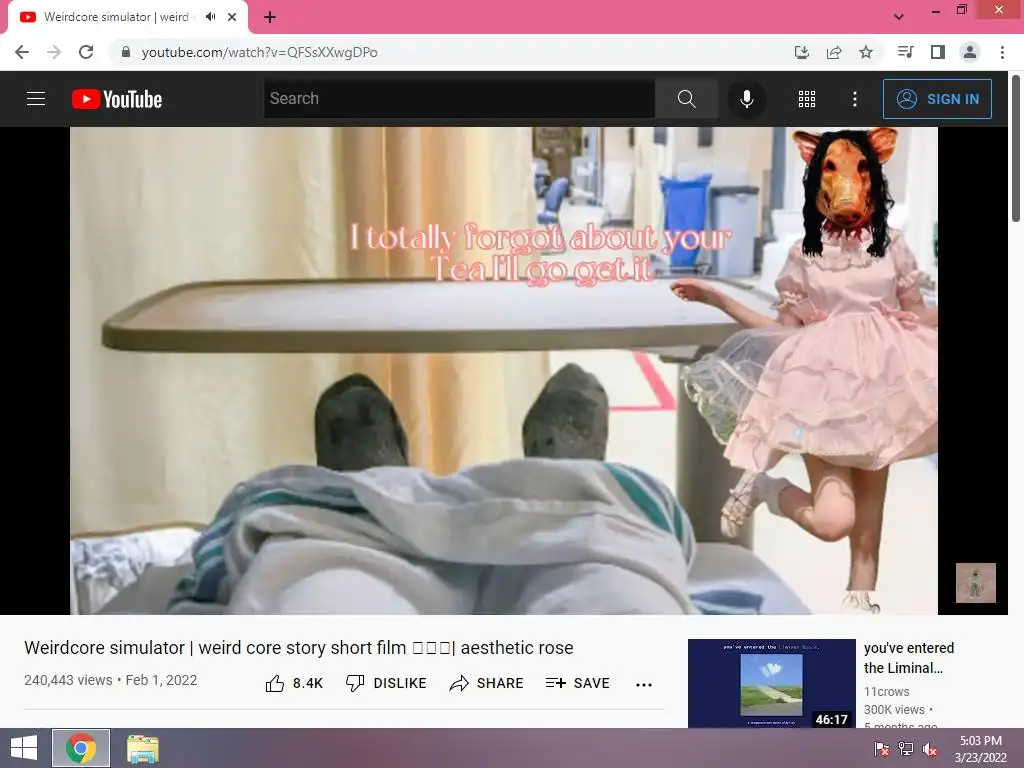
Task: Open the Action Center flag tray icon
Action: tap(882, 748)
